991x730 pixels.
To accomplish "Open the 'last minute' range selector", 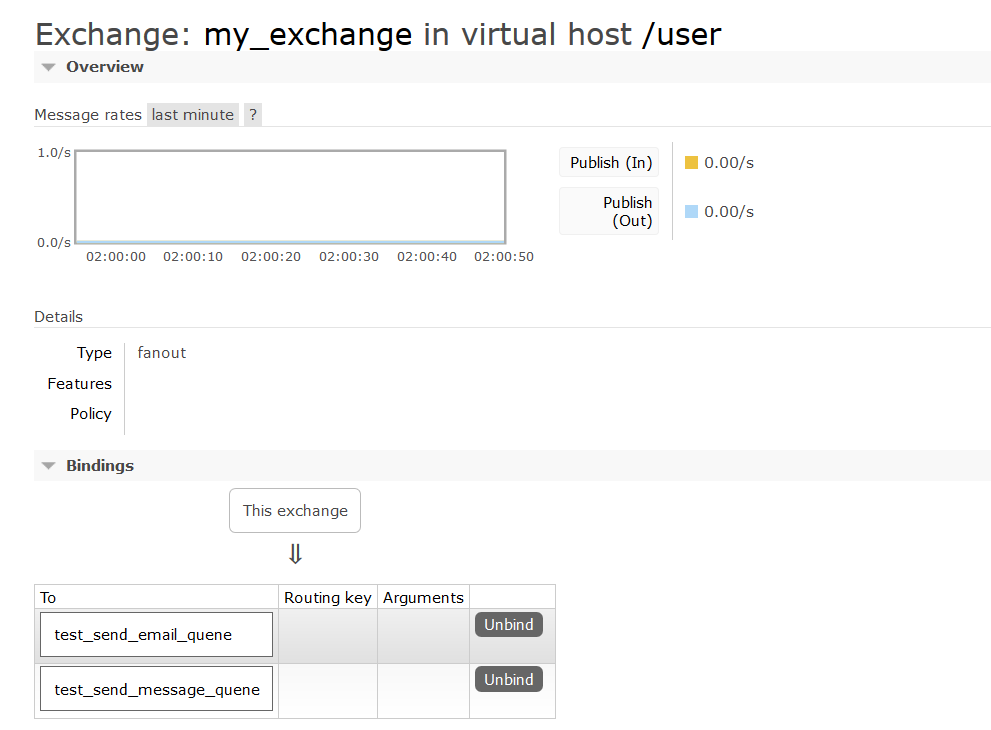I will point(193,114).
